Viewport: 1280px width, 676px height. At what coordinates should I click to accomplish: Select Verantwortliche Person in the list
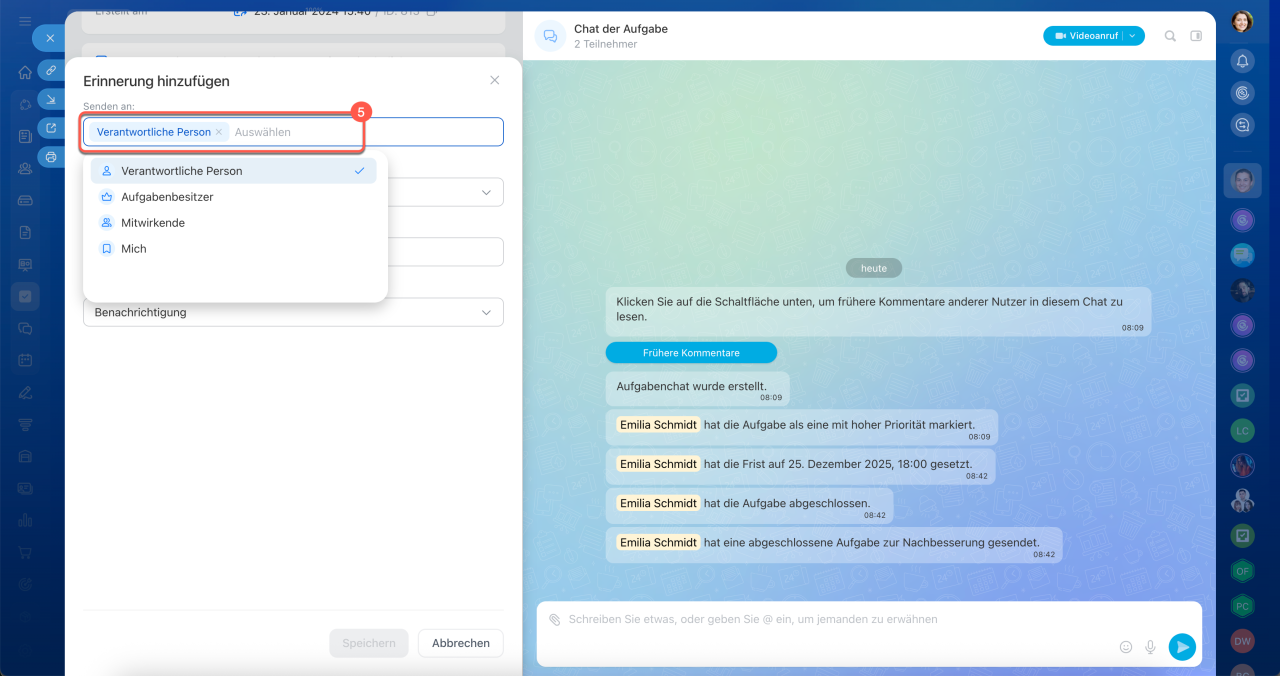coord(233,171)
